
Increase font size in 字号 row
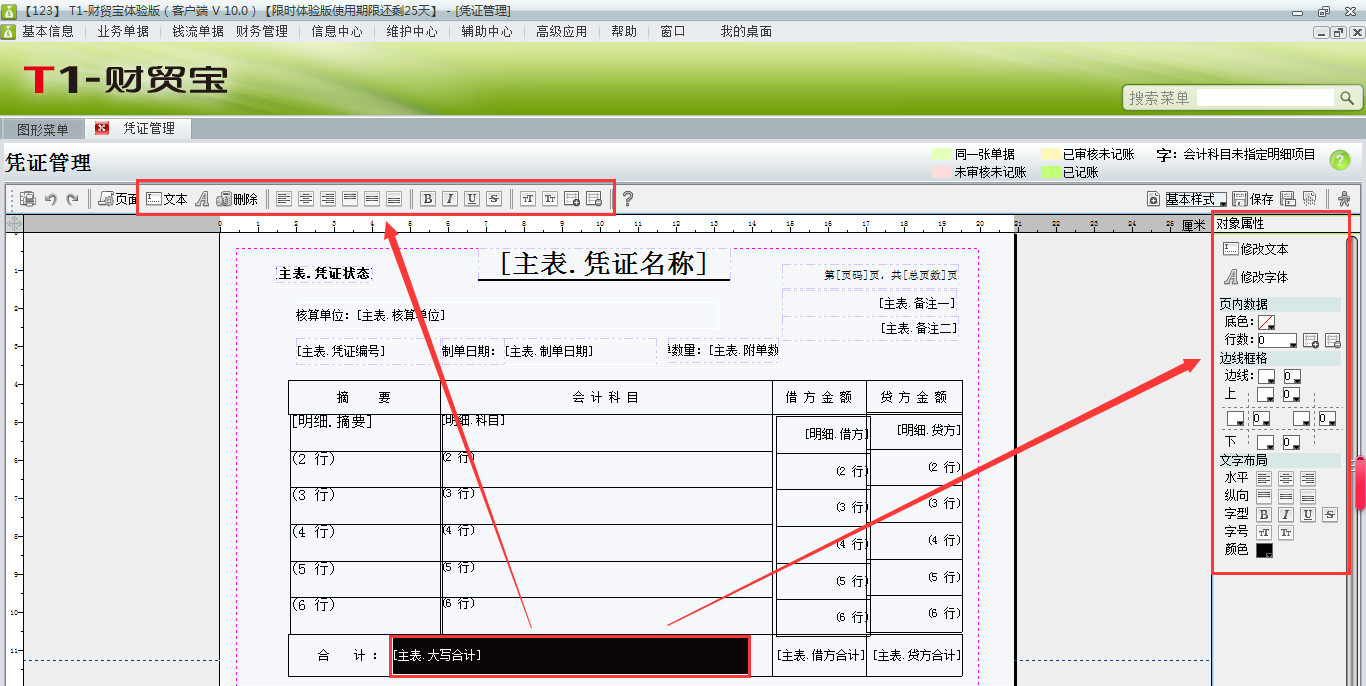pyautogui.click(x=1264, y=532)
